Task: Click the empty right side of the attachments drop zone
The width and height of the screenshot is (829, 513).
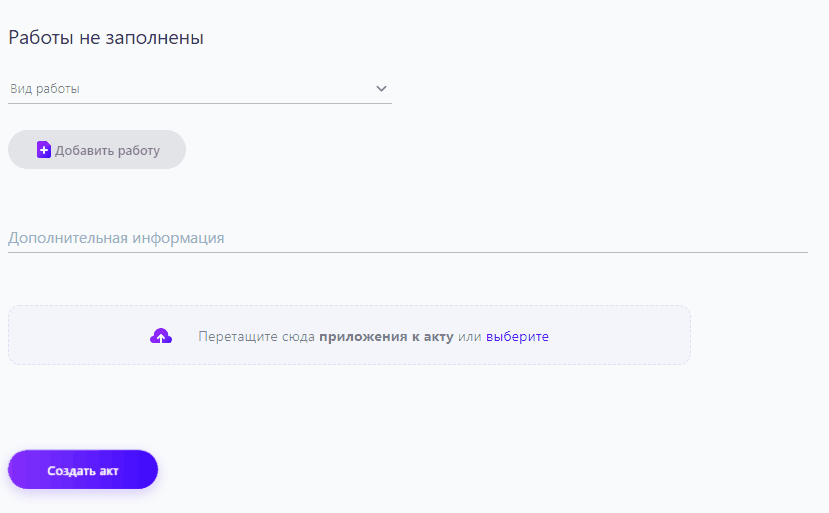Action: [630, 336]
